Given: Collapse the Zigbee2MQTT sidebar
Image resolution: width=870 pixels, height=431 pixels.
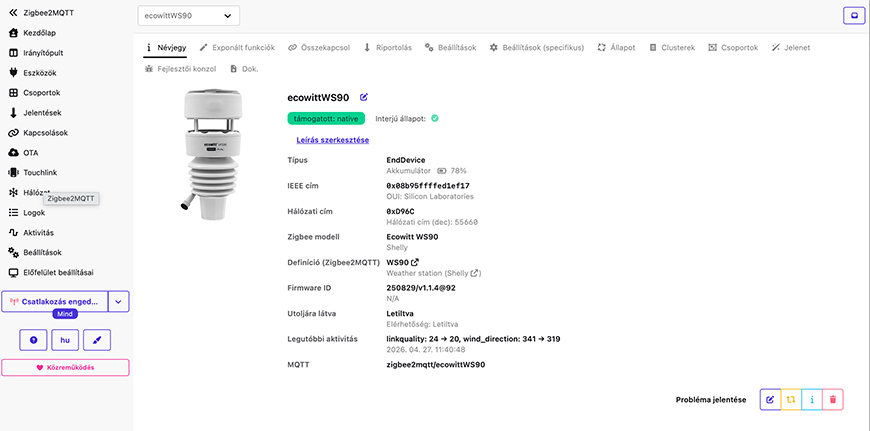Looking at the screenshot, I should (14, 13).
